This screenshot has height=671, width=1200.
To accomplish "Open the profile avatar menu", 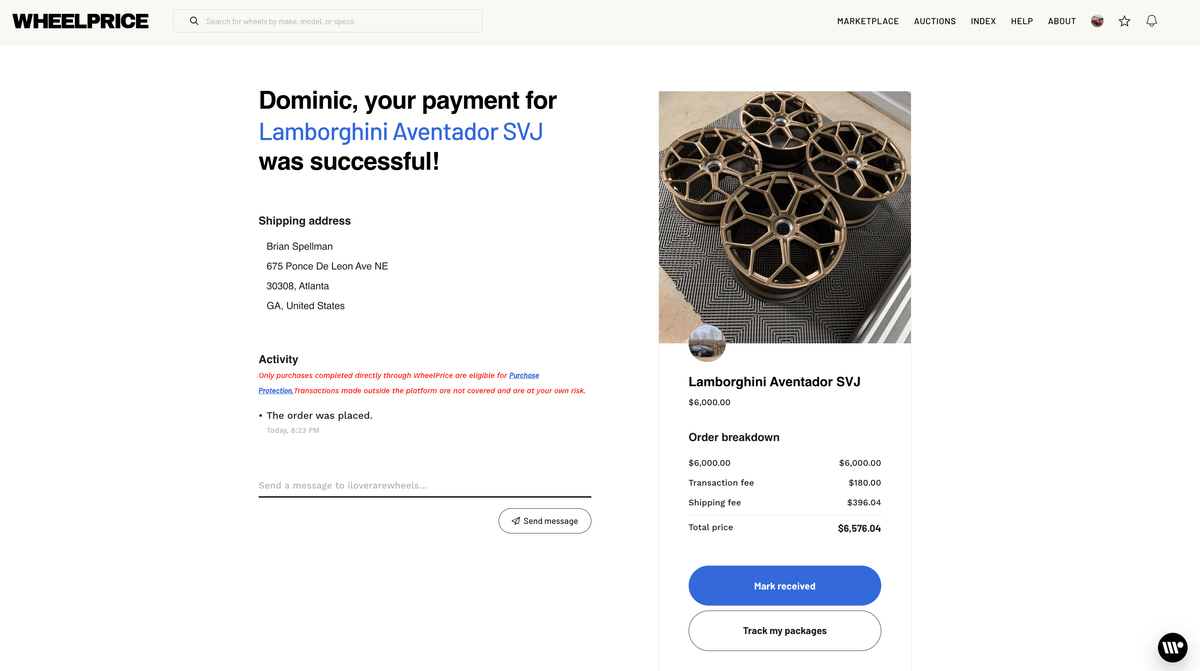I will 1097,20.
